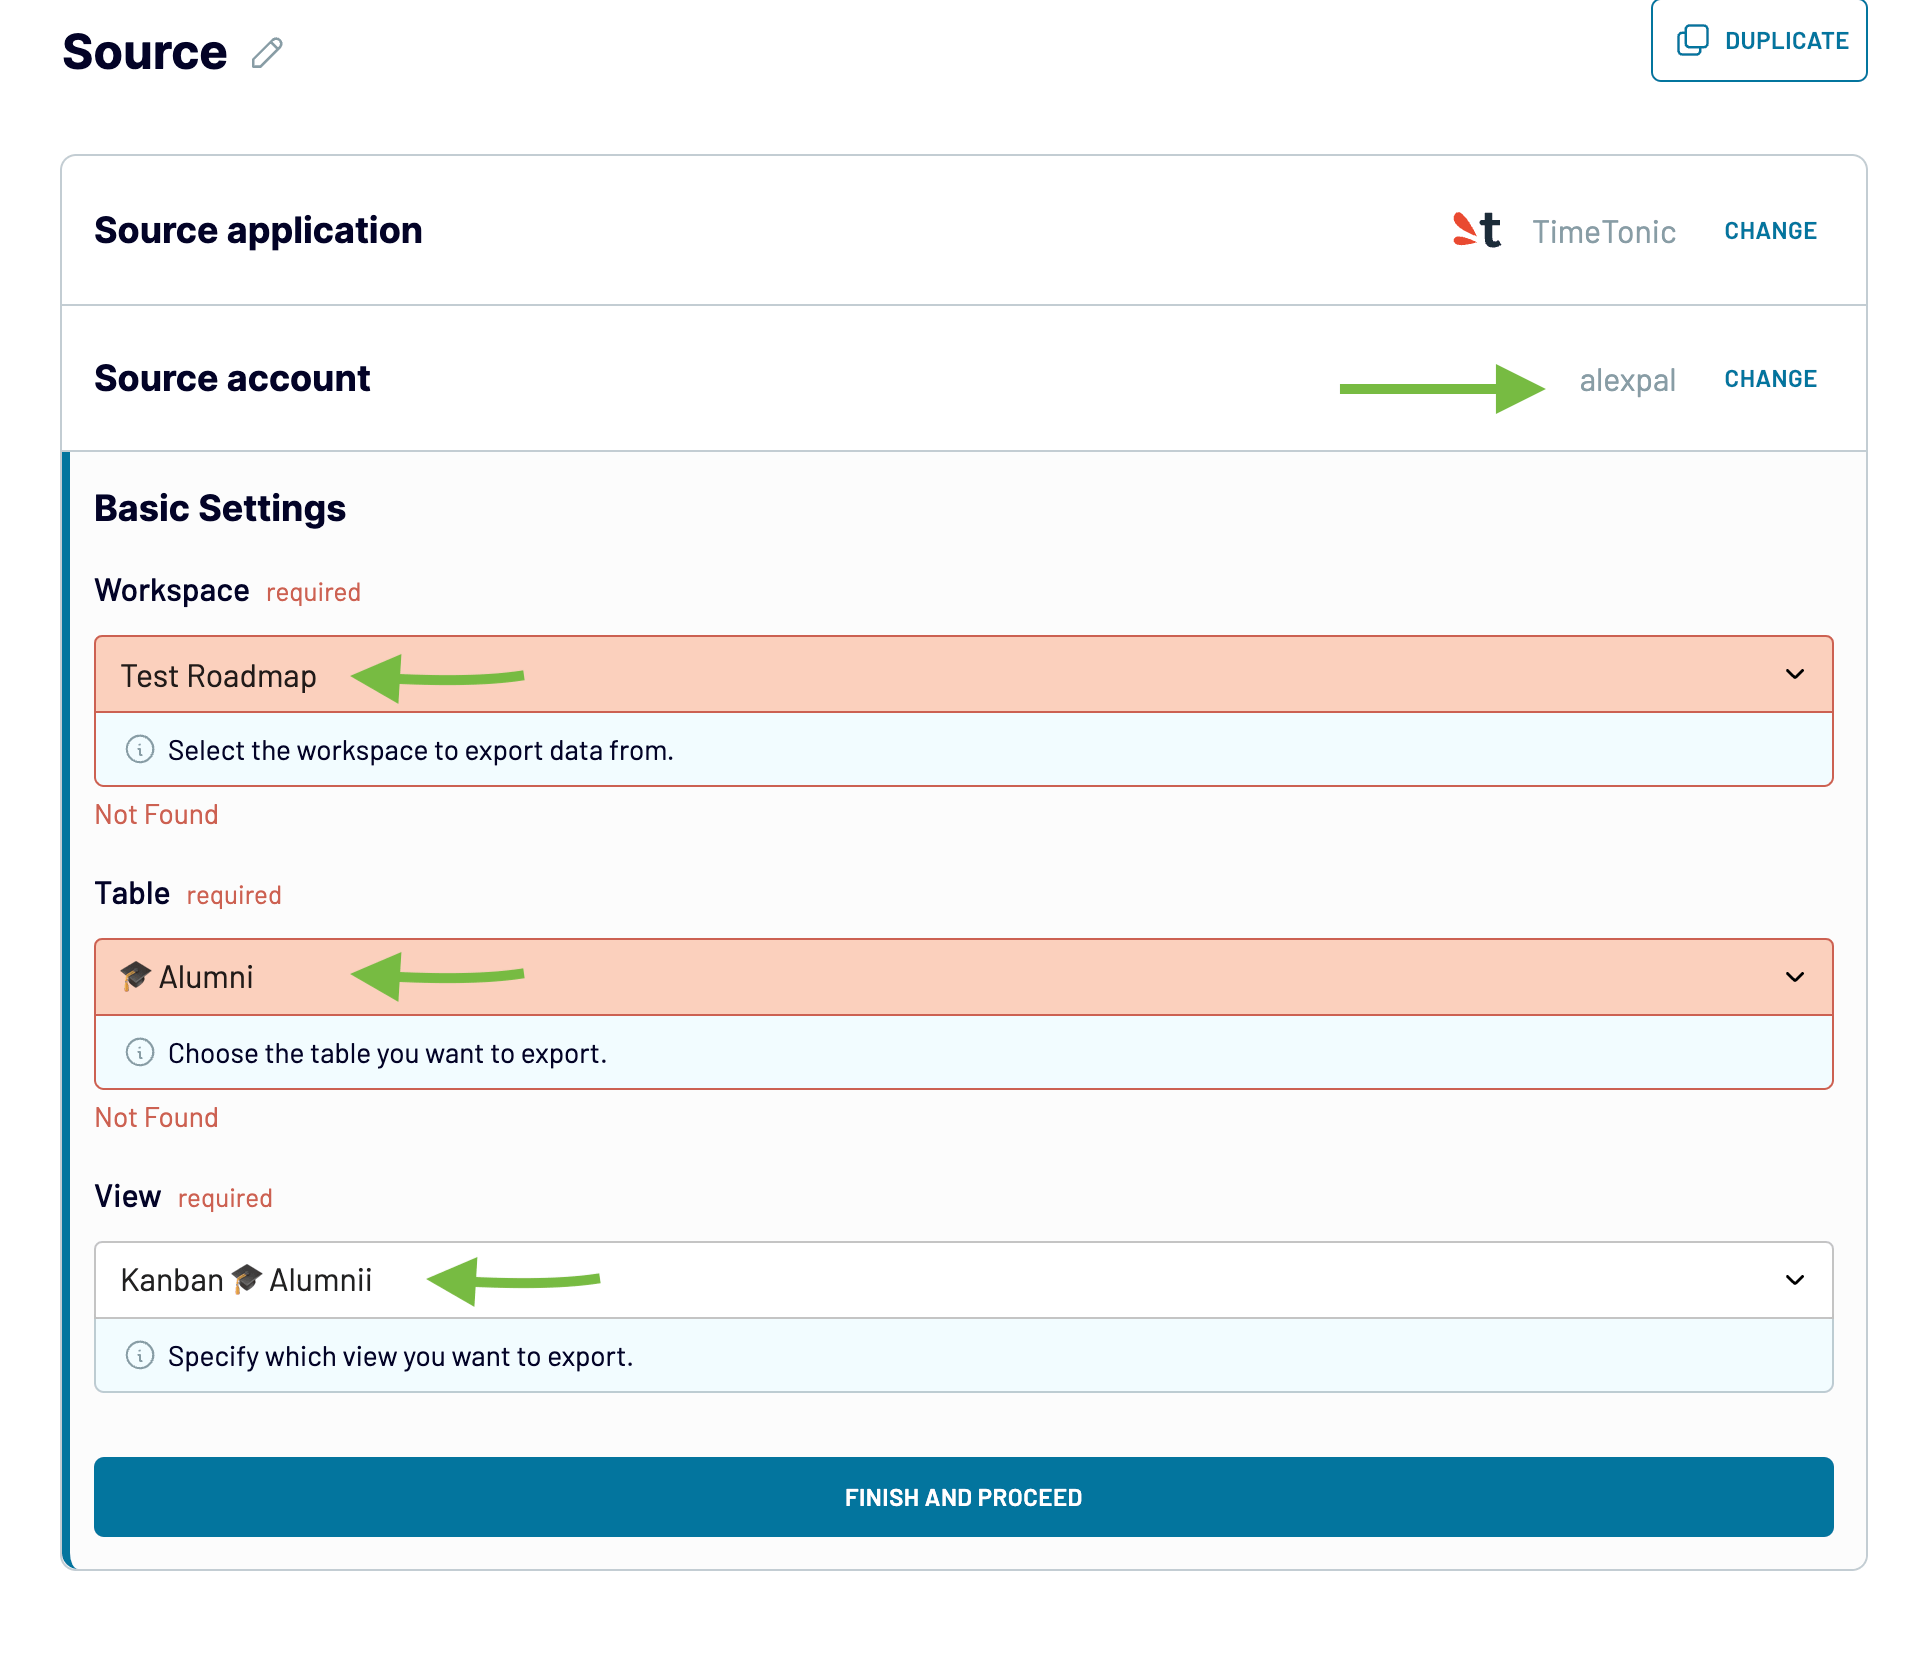This screenshot has height=1658, width=1932.
Task: Click CHANGE next to the alexpal account
Action: (1770, 378)
